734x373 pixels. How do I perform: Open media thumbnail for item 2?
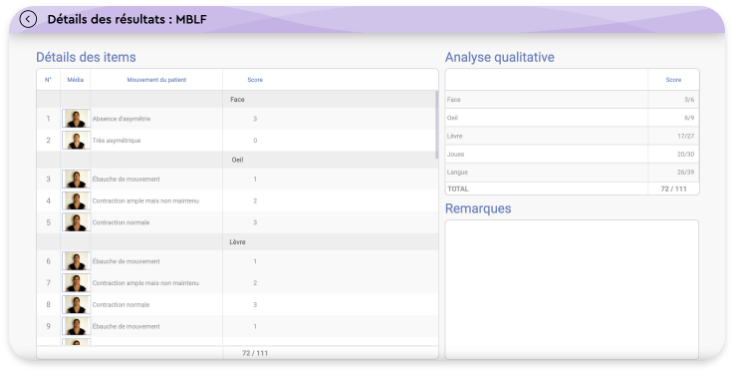pyautogui.click(x=76, y=140)
